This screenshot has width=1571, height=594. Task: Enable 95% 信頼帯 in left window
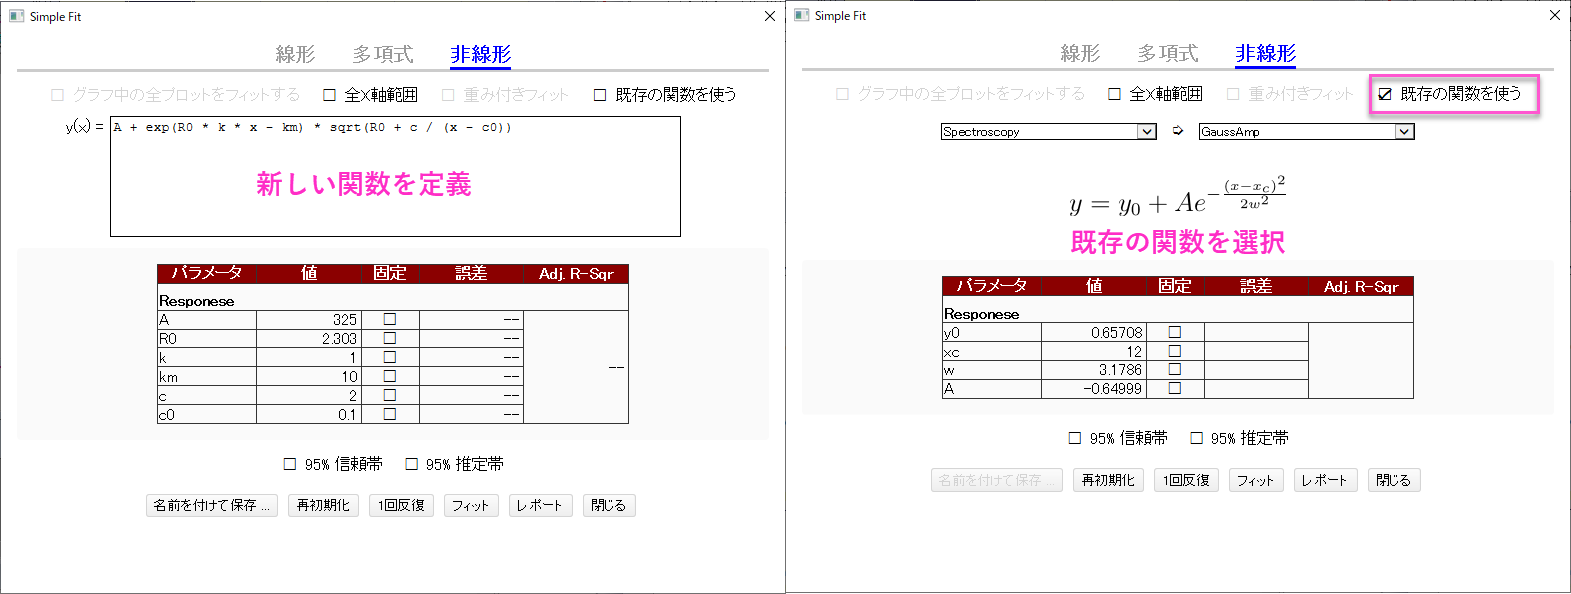pos(290,464)
